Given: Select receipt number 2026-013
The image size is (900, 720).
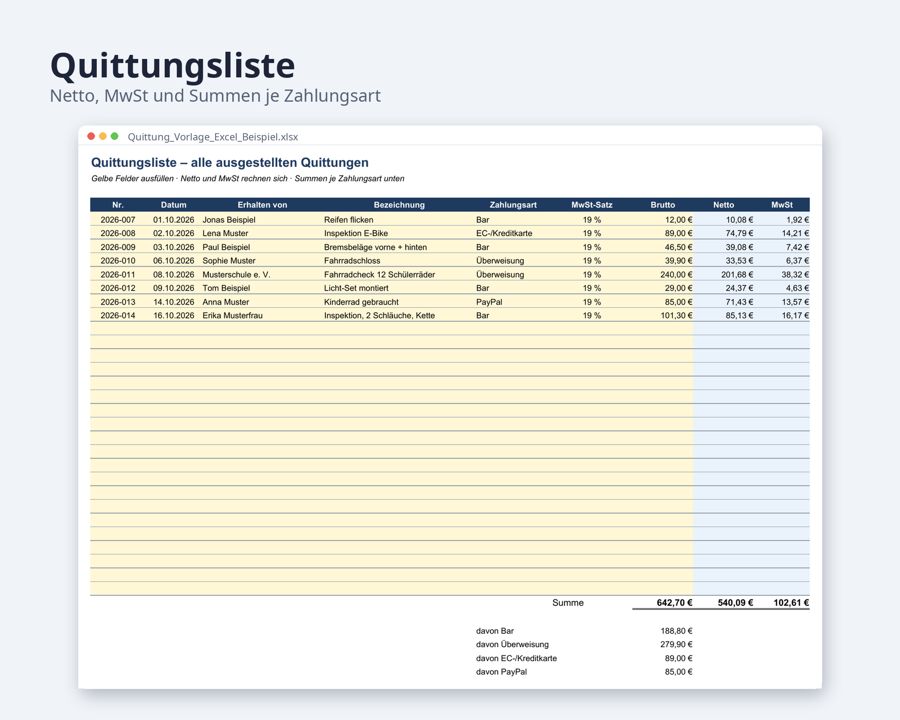Looking at the screenshot, I should (118, 302).
